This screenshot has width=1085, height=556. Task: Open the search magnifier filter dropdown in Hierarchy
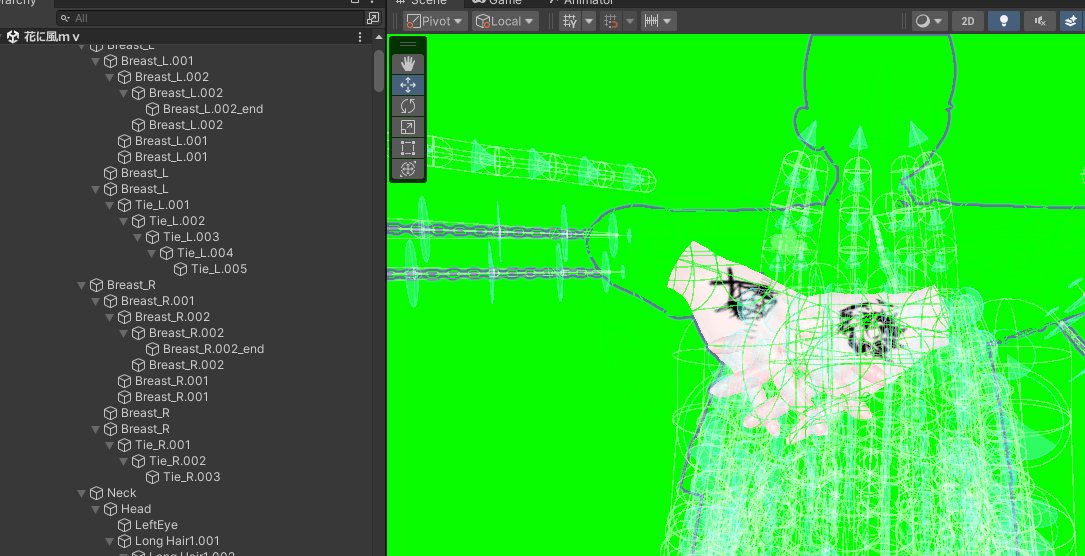(x=65, y=18)
